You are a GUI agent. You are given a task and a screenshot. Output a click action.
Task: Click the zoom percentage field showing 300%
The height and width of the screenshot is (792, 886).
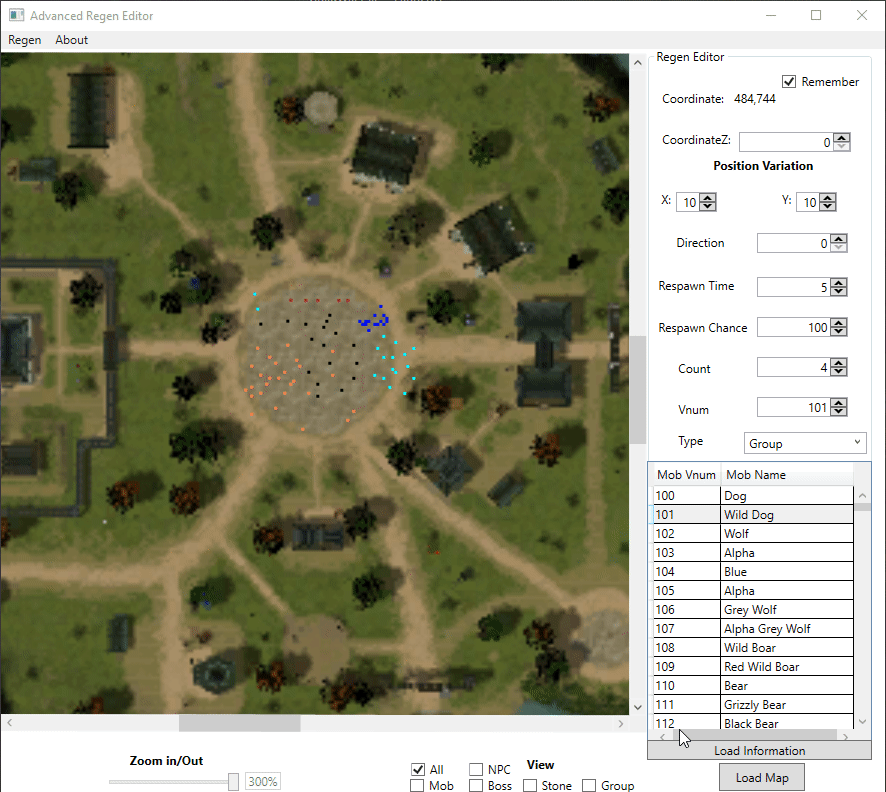click(x=262, y=781)
